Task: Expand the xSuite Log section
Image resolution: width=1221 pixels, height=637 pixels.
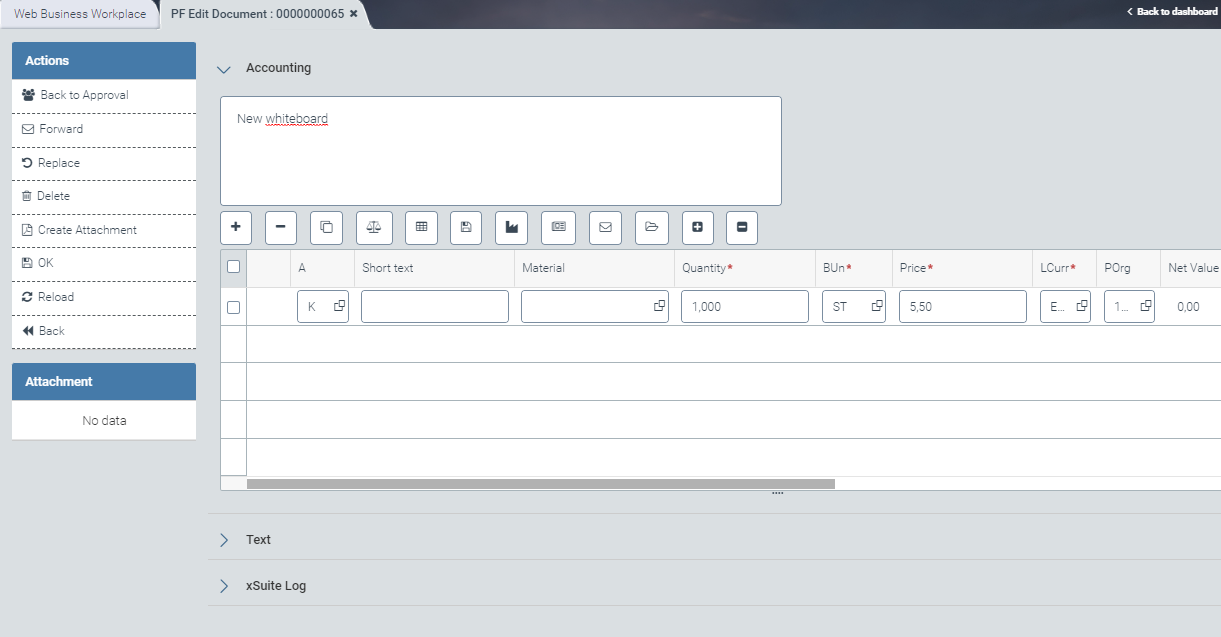Action: click(x=223, y=585)
